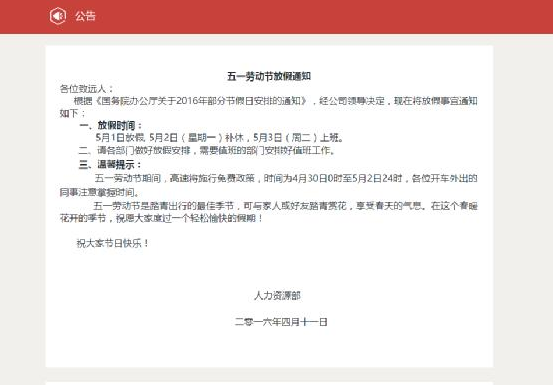Click the line beginning 同事注意掌握时间
The height and width of the screenshot is (386, 556).
[100, 192]
